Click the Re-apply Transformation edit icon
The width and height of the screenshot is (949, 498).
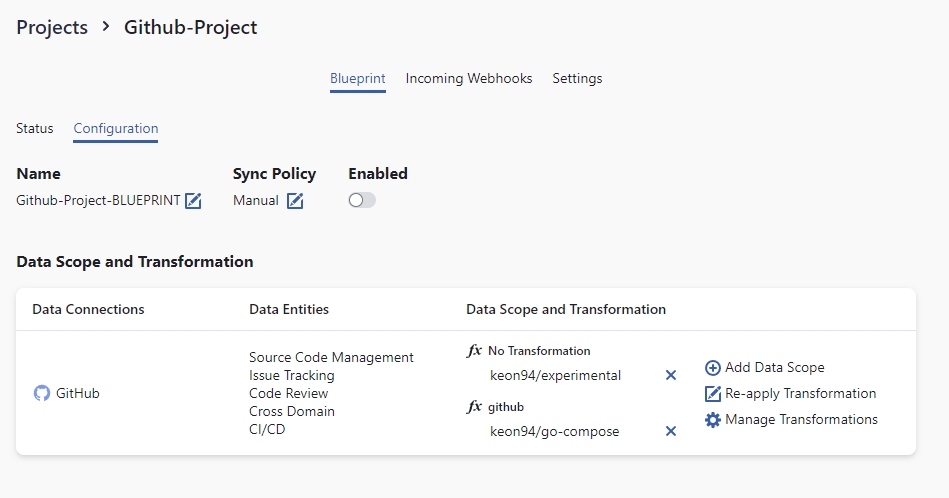[713, 394]
